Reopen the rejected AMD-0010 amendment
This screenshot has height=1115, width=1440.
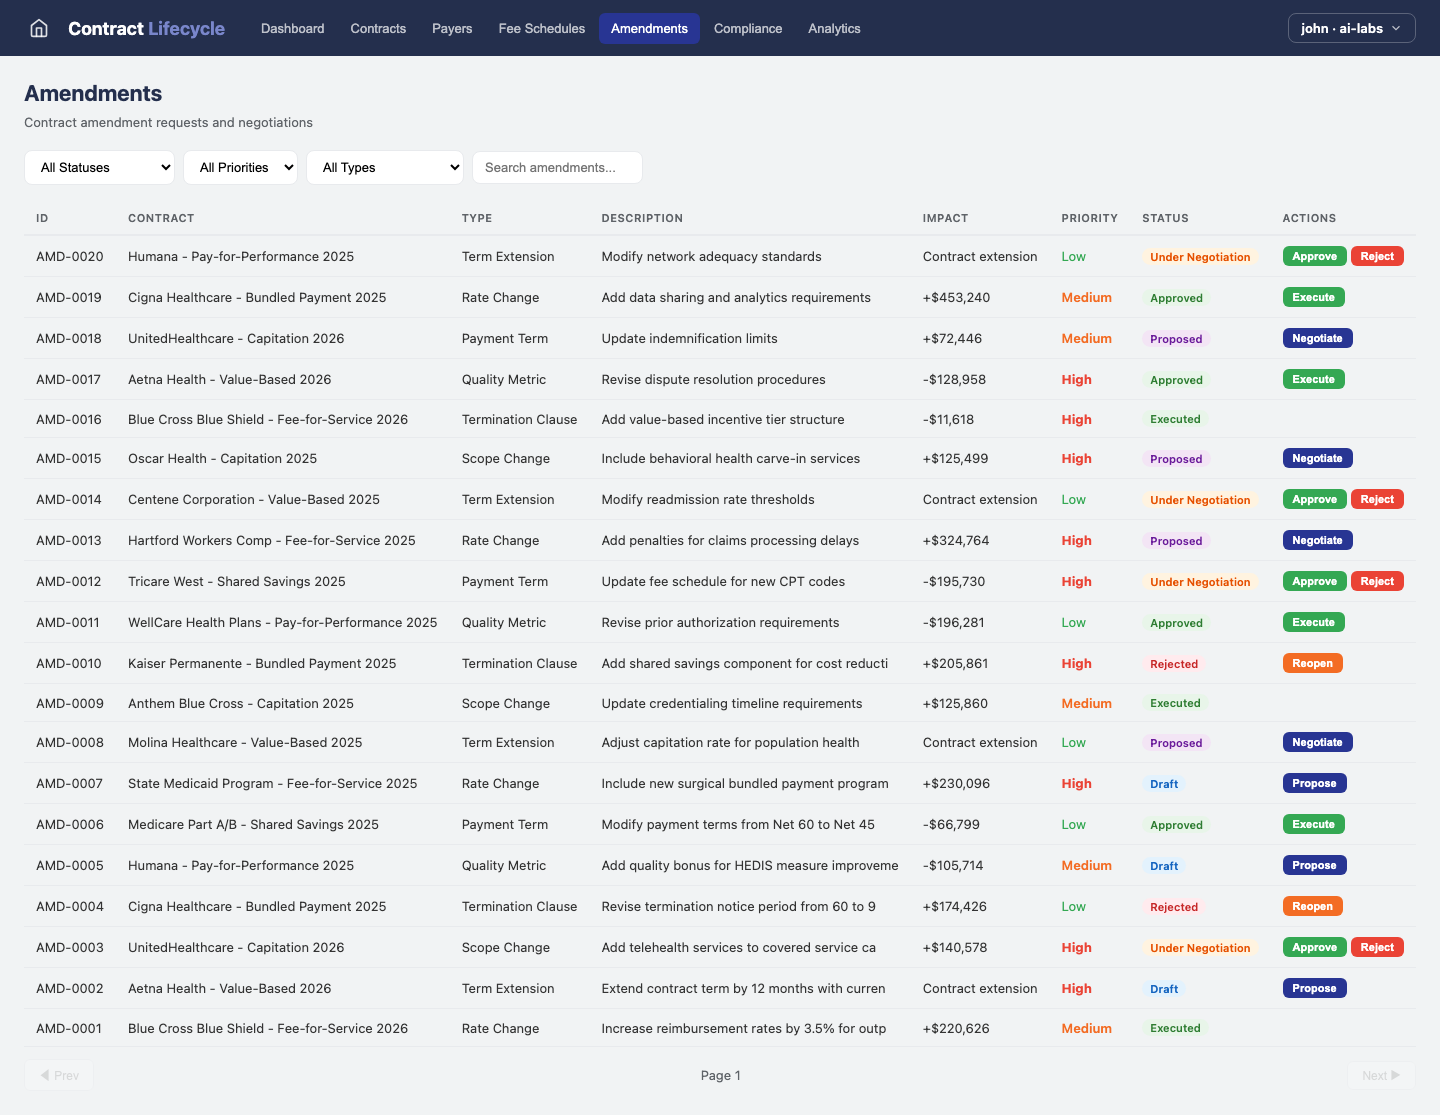(1312, 662)
